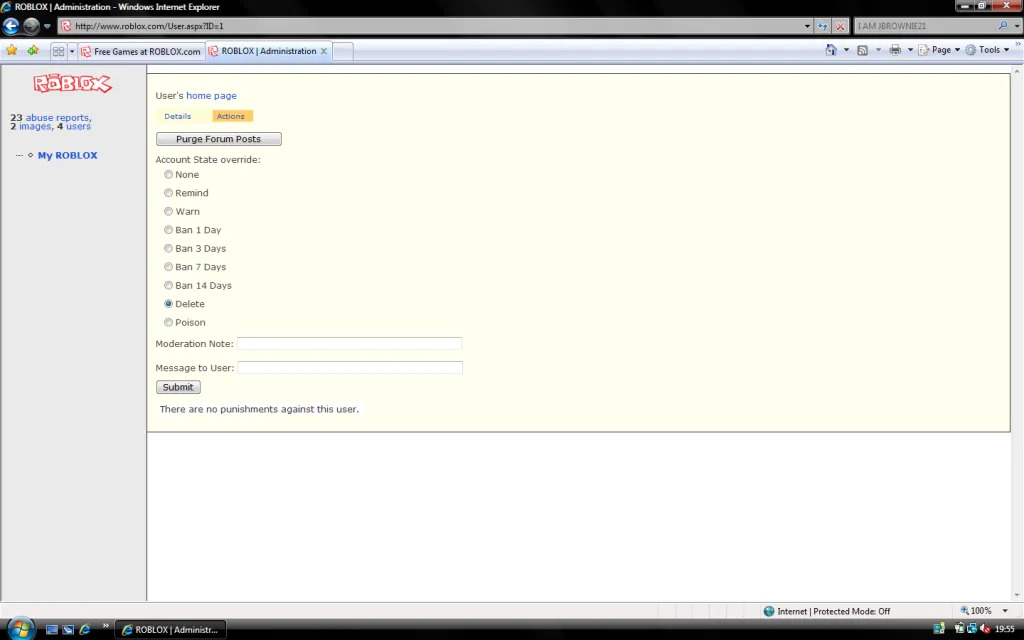Click the muted volume tray icon
This screenshot has width=1024, height=640.
coord(984,629)
